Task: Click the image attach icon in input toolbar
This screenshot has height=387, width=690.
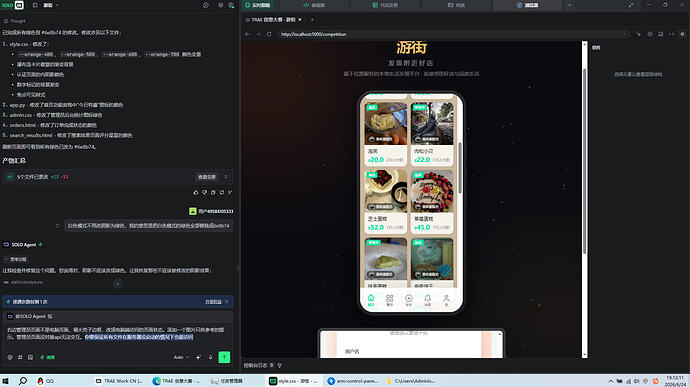Action: 30,358
